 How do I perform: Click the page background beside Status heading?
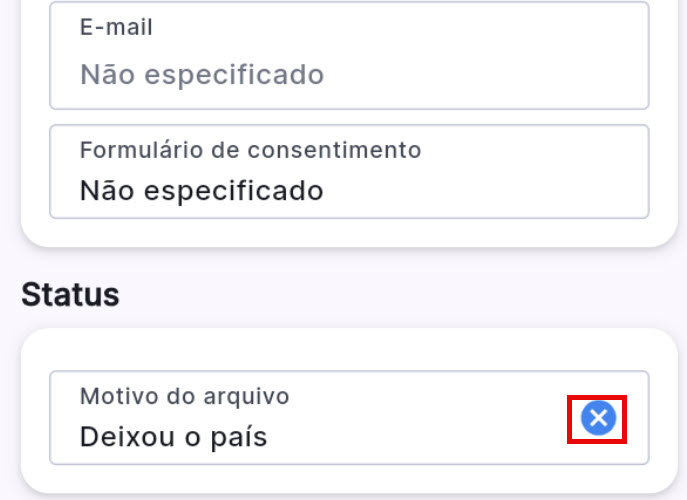[x=400, y=294]
